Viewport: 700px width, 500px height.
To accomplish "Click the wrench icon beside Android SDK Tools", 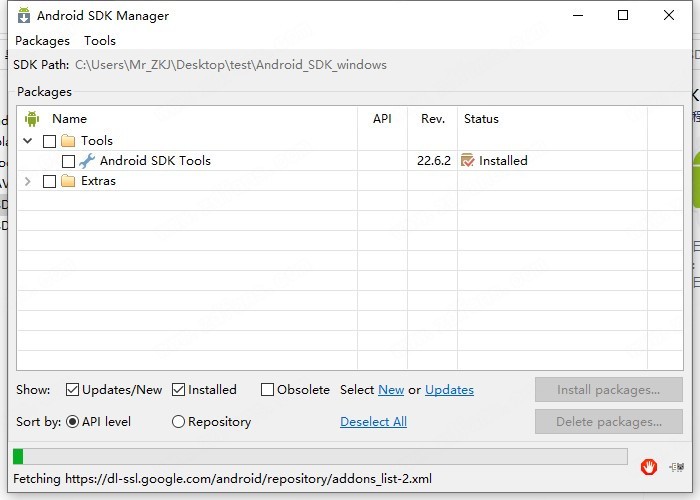I will pyautogui.click(x=87, y=161).
